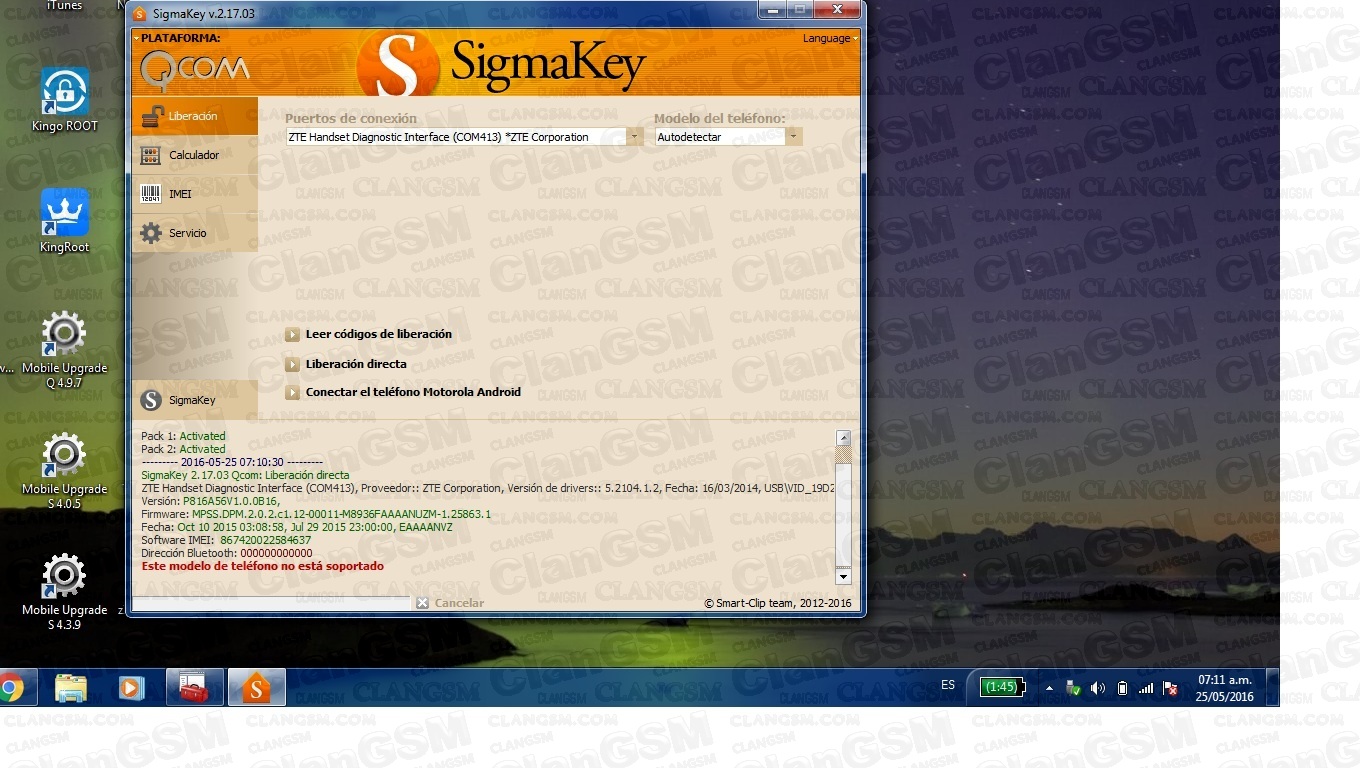This screenshot has width=1360, height=768.
Task: Open the volume speaker tray icon
Action: click(x=1098, y=688)
